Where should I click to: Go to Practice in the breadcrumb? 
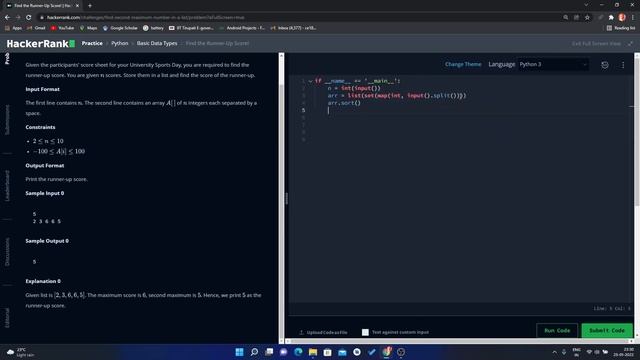tap(92, 43)
